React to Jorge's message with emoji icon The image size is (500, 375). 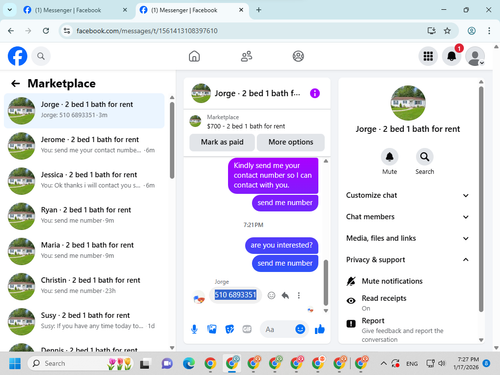[271, 295]
